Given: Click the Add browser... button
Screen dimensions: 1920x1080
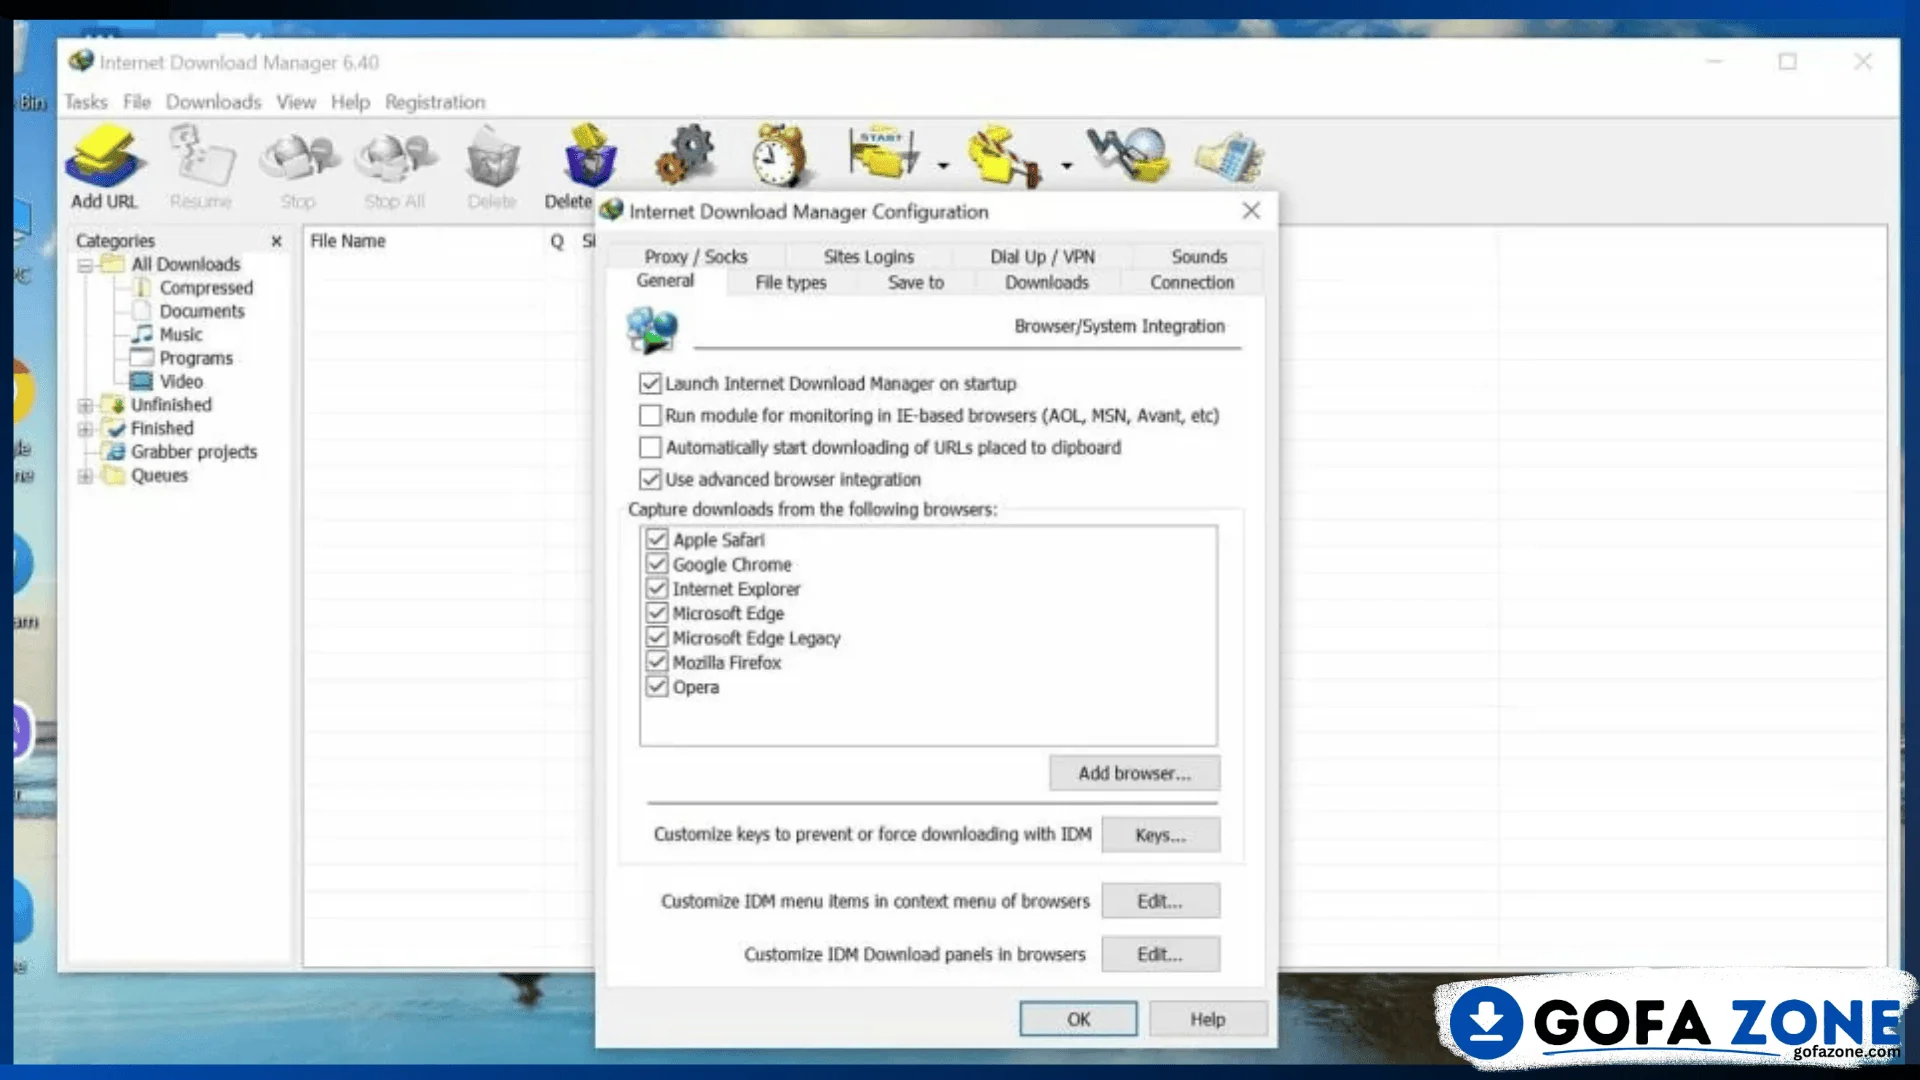Looking at the screenshot, I should pos(1134,773).
